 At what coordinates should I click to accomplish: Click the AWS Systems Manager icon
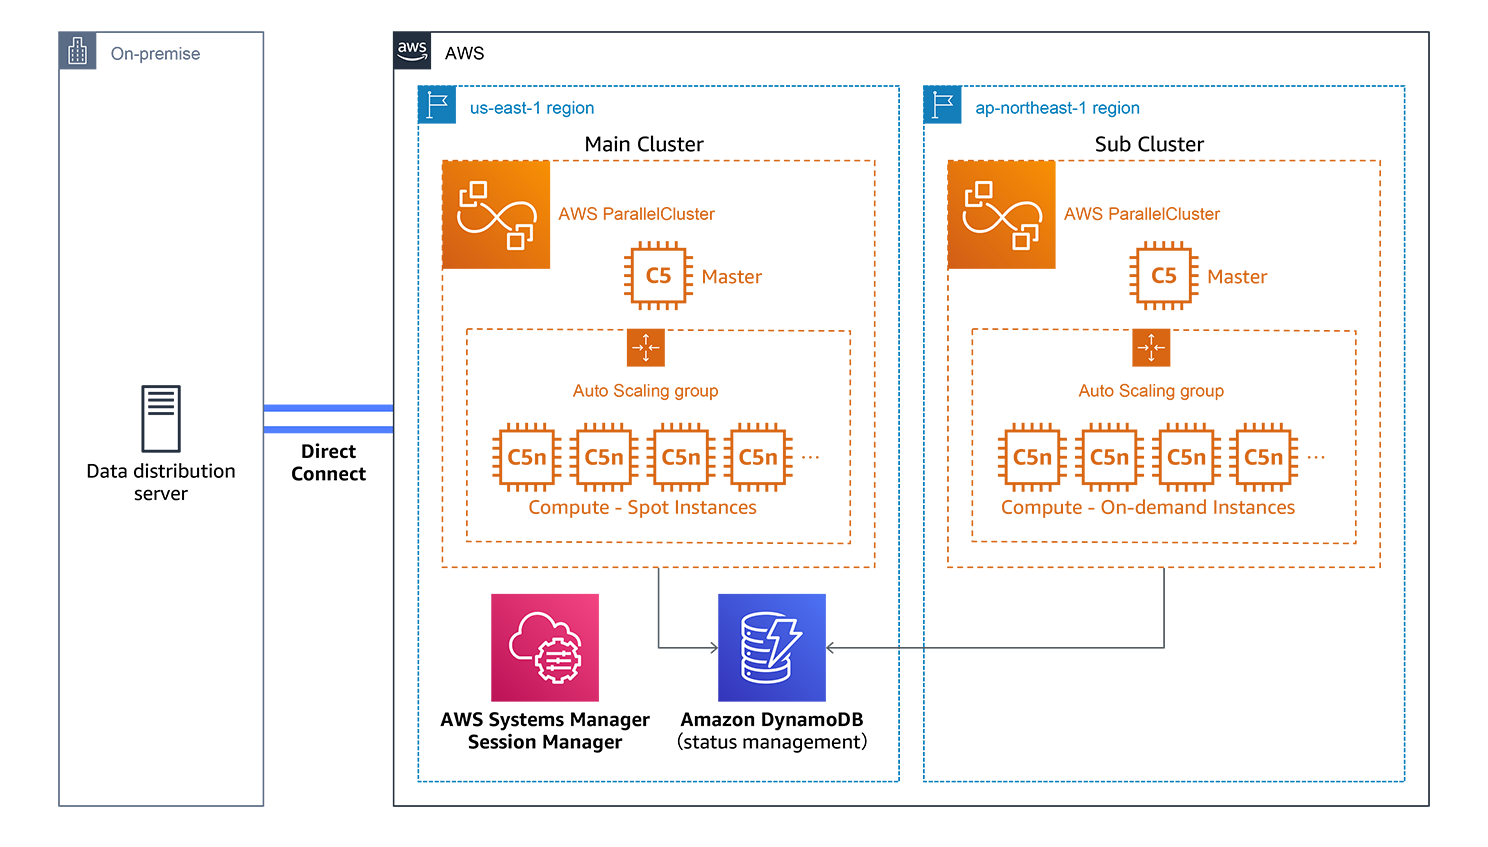tap(545, 648)
